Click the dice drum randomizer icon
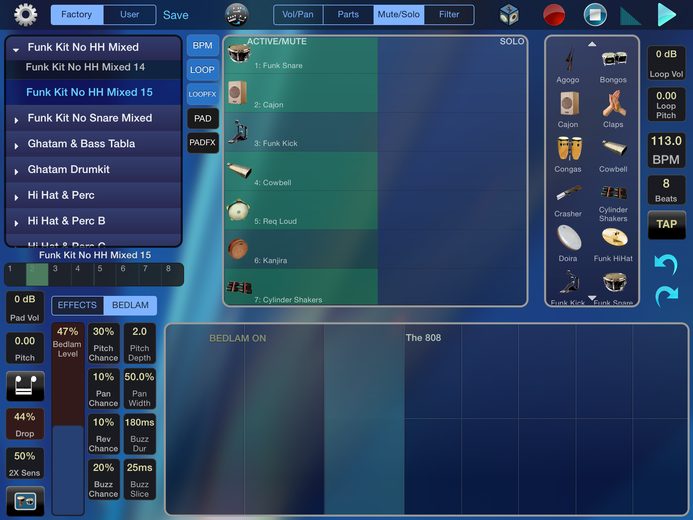693x520 pixels. pos(236,15)
